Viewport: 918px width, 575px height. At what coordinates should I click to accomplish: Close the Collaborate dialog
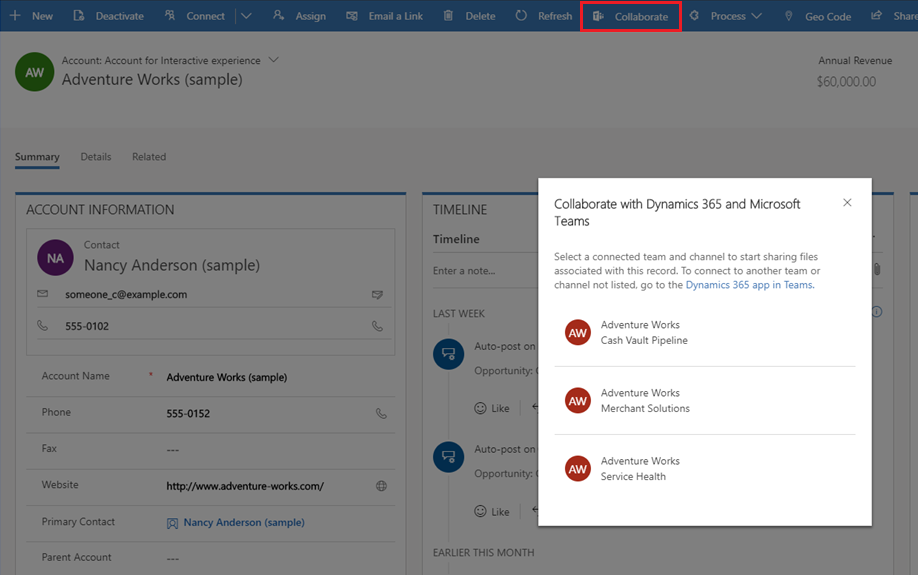(847, 203)
